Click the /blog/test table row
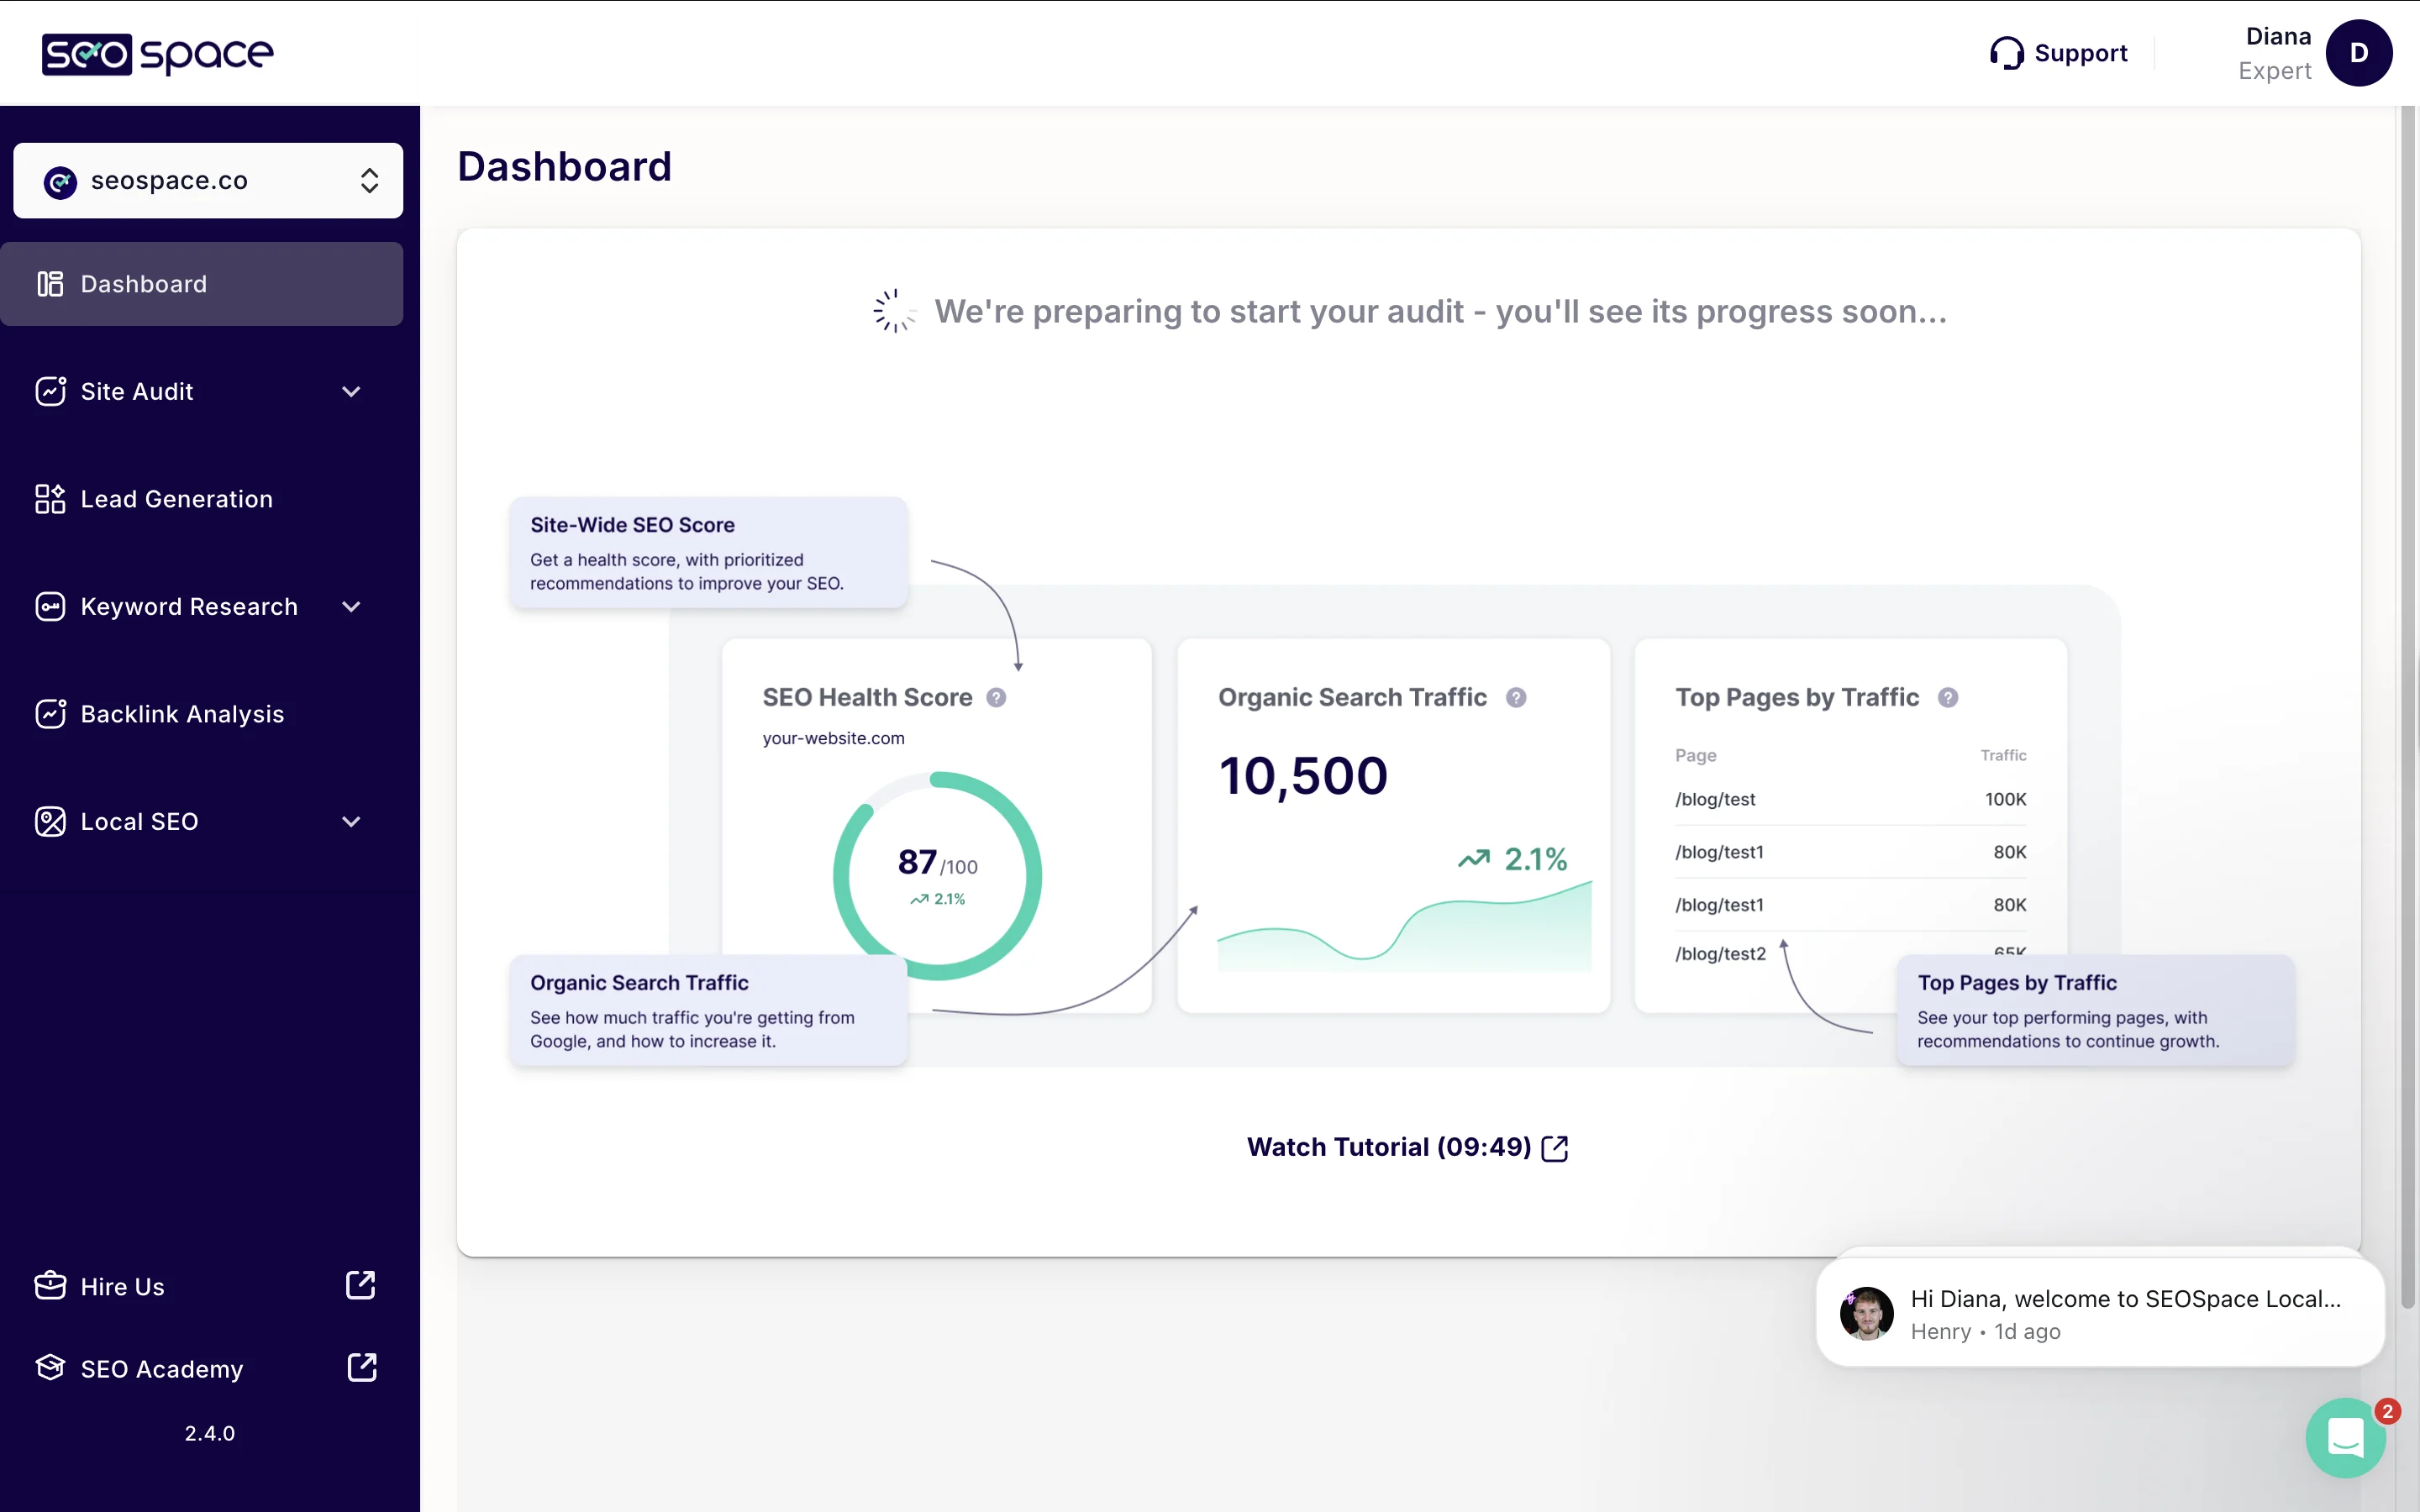2420x1512 pixels. click(1850, 800)
